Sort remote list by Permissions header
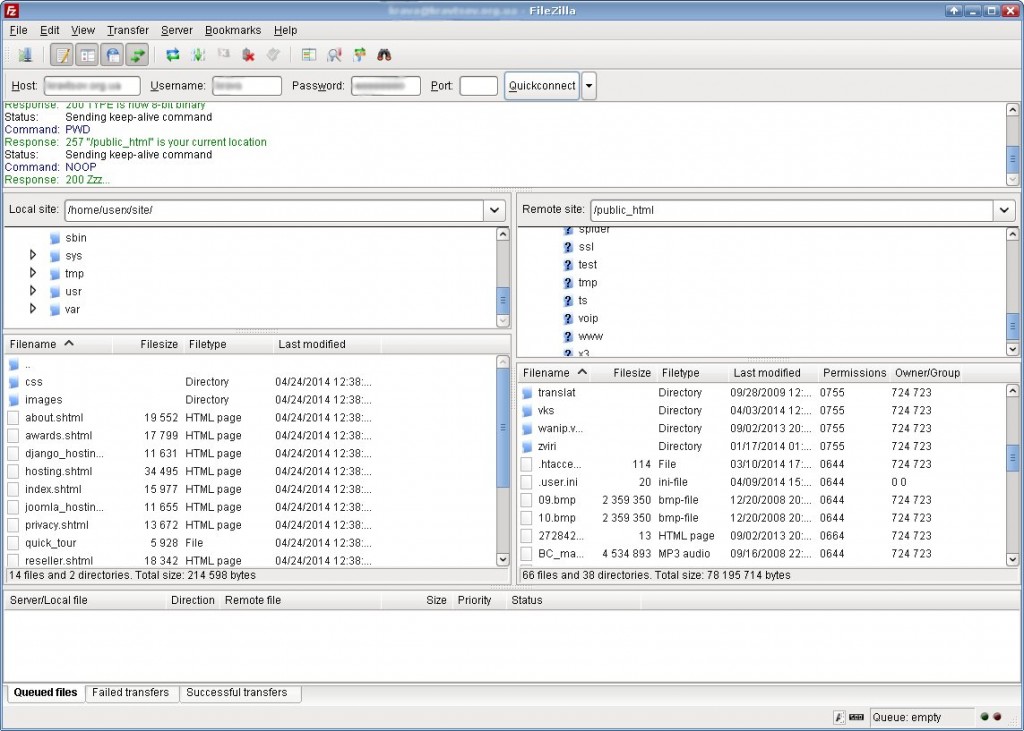 (x=854, y=373)
